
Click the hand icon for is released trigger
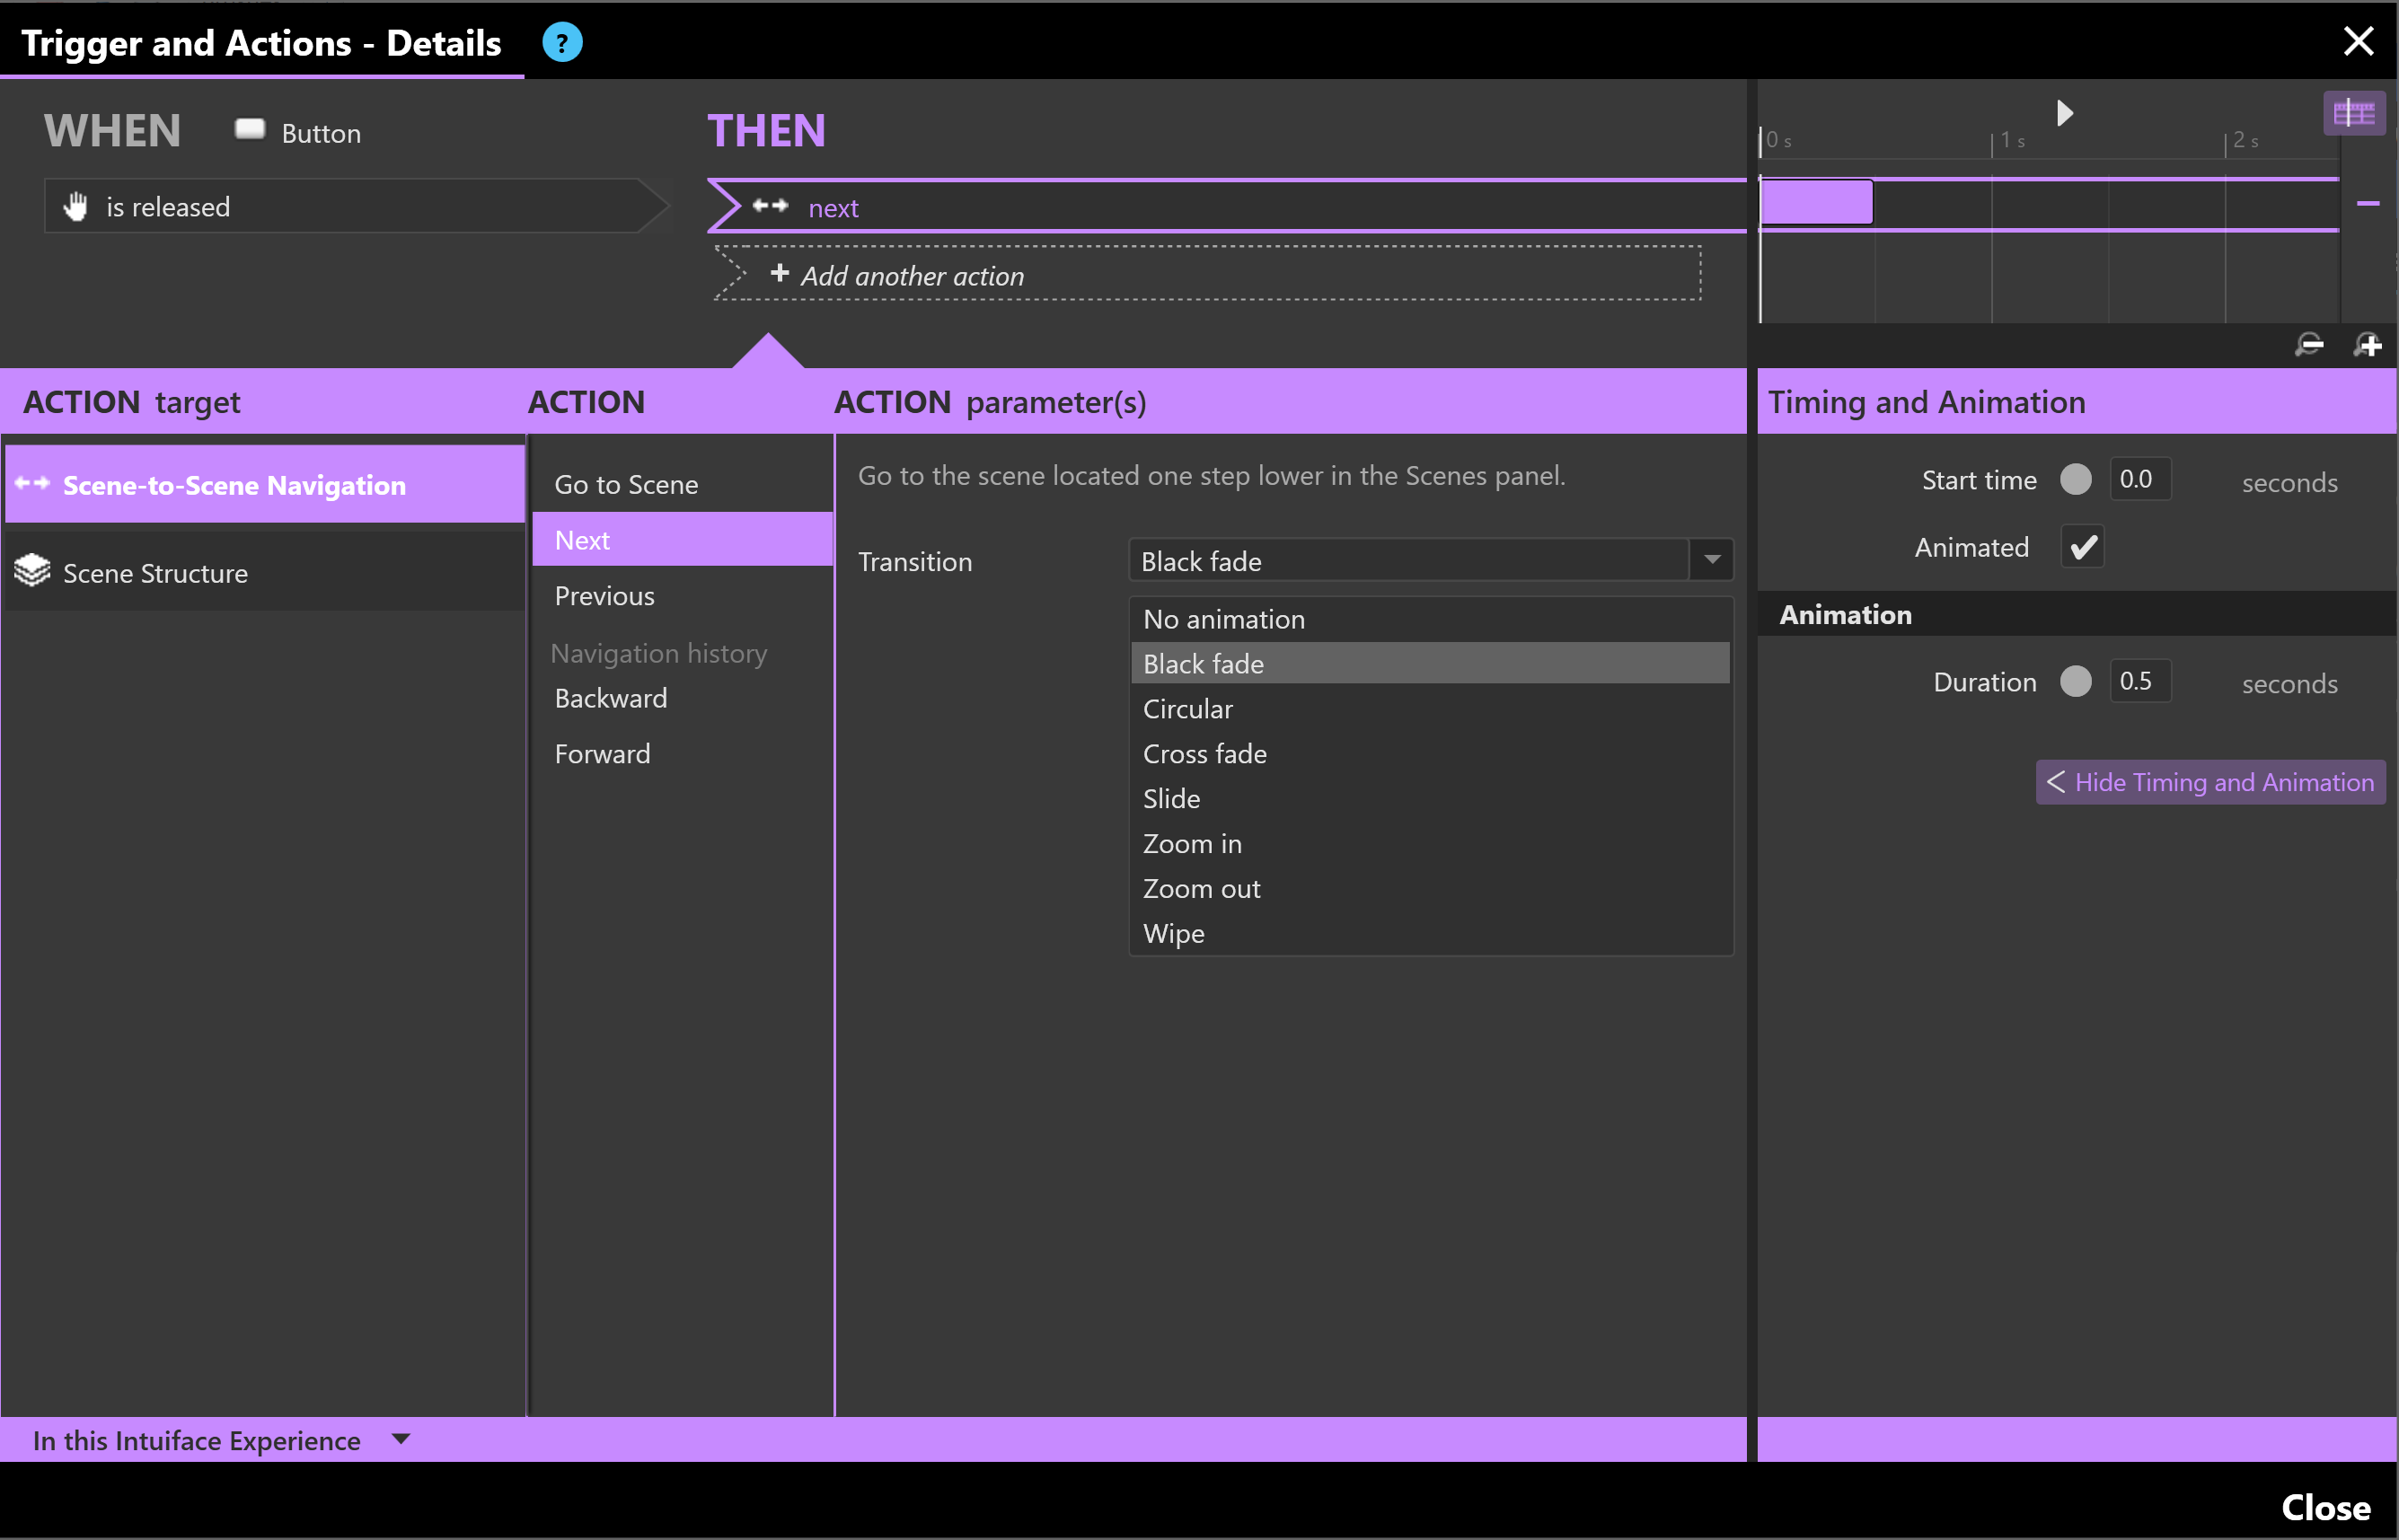click(76, 206)
